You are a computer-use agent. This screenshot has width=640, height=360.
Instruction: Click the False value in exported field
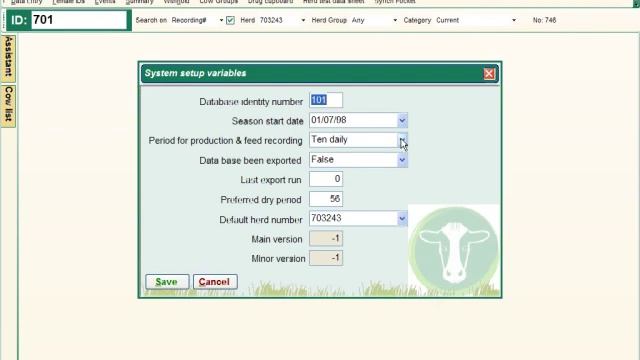pyautogui.click(x=322, y=160)
